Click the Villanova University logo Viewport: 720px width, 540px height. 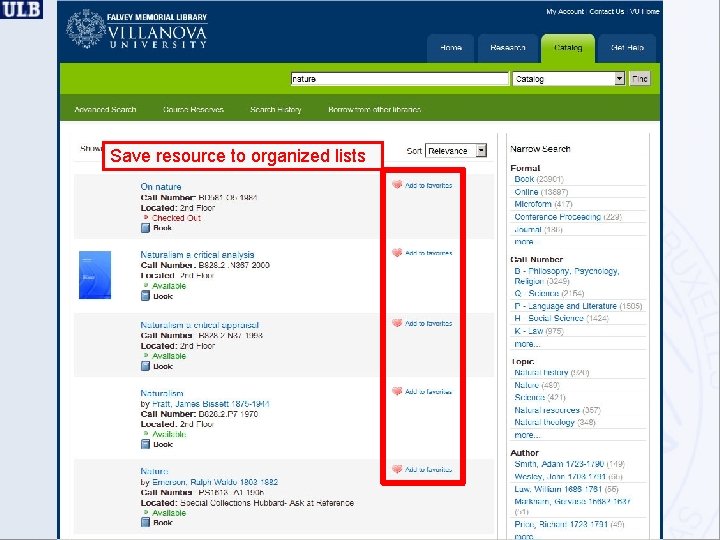[136, 30]
